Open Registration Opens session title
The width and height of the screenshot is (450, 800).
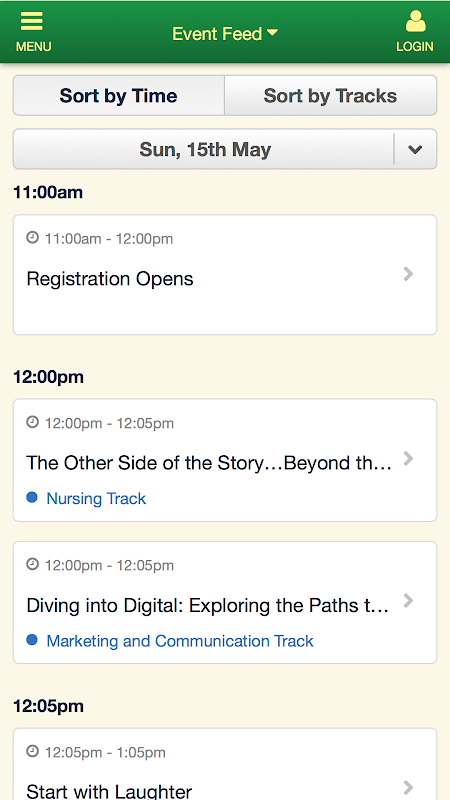[110, 279]
